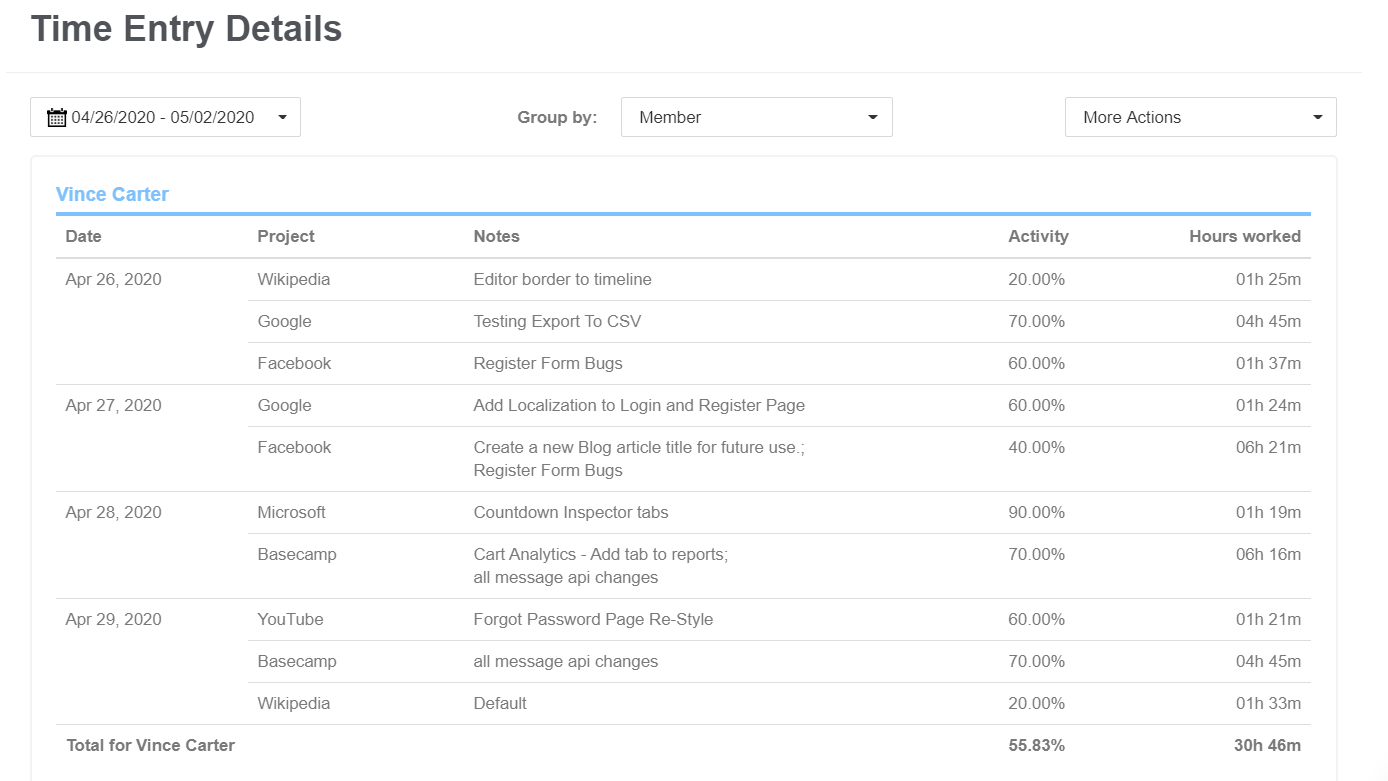Screen dimensions: 1388x781
Task: Select the Apr 26 Wikipedia project entry
Action: [293, 280]
